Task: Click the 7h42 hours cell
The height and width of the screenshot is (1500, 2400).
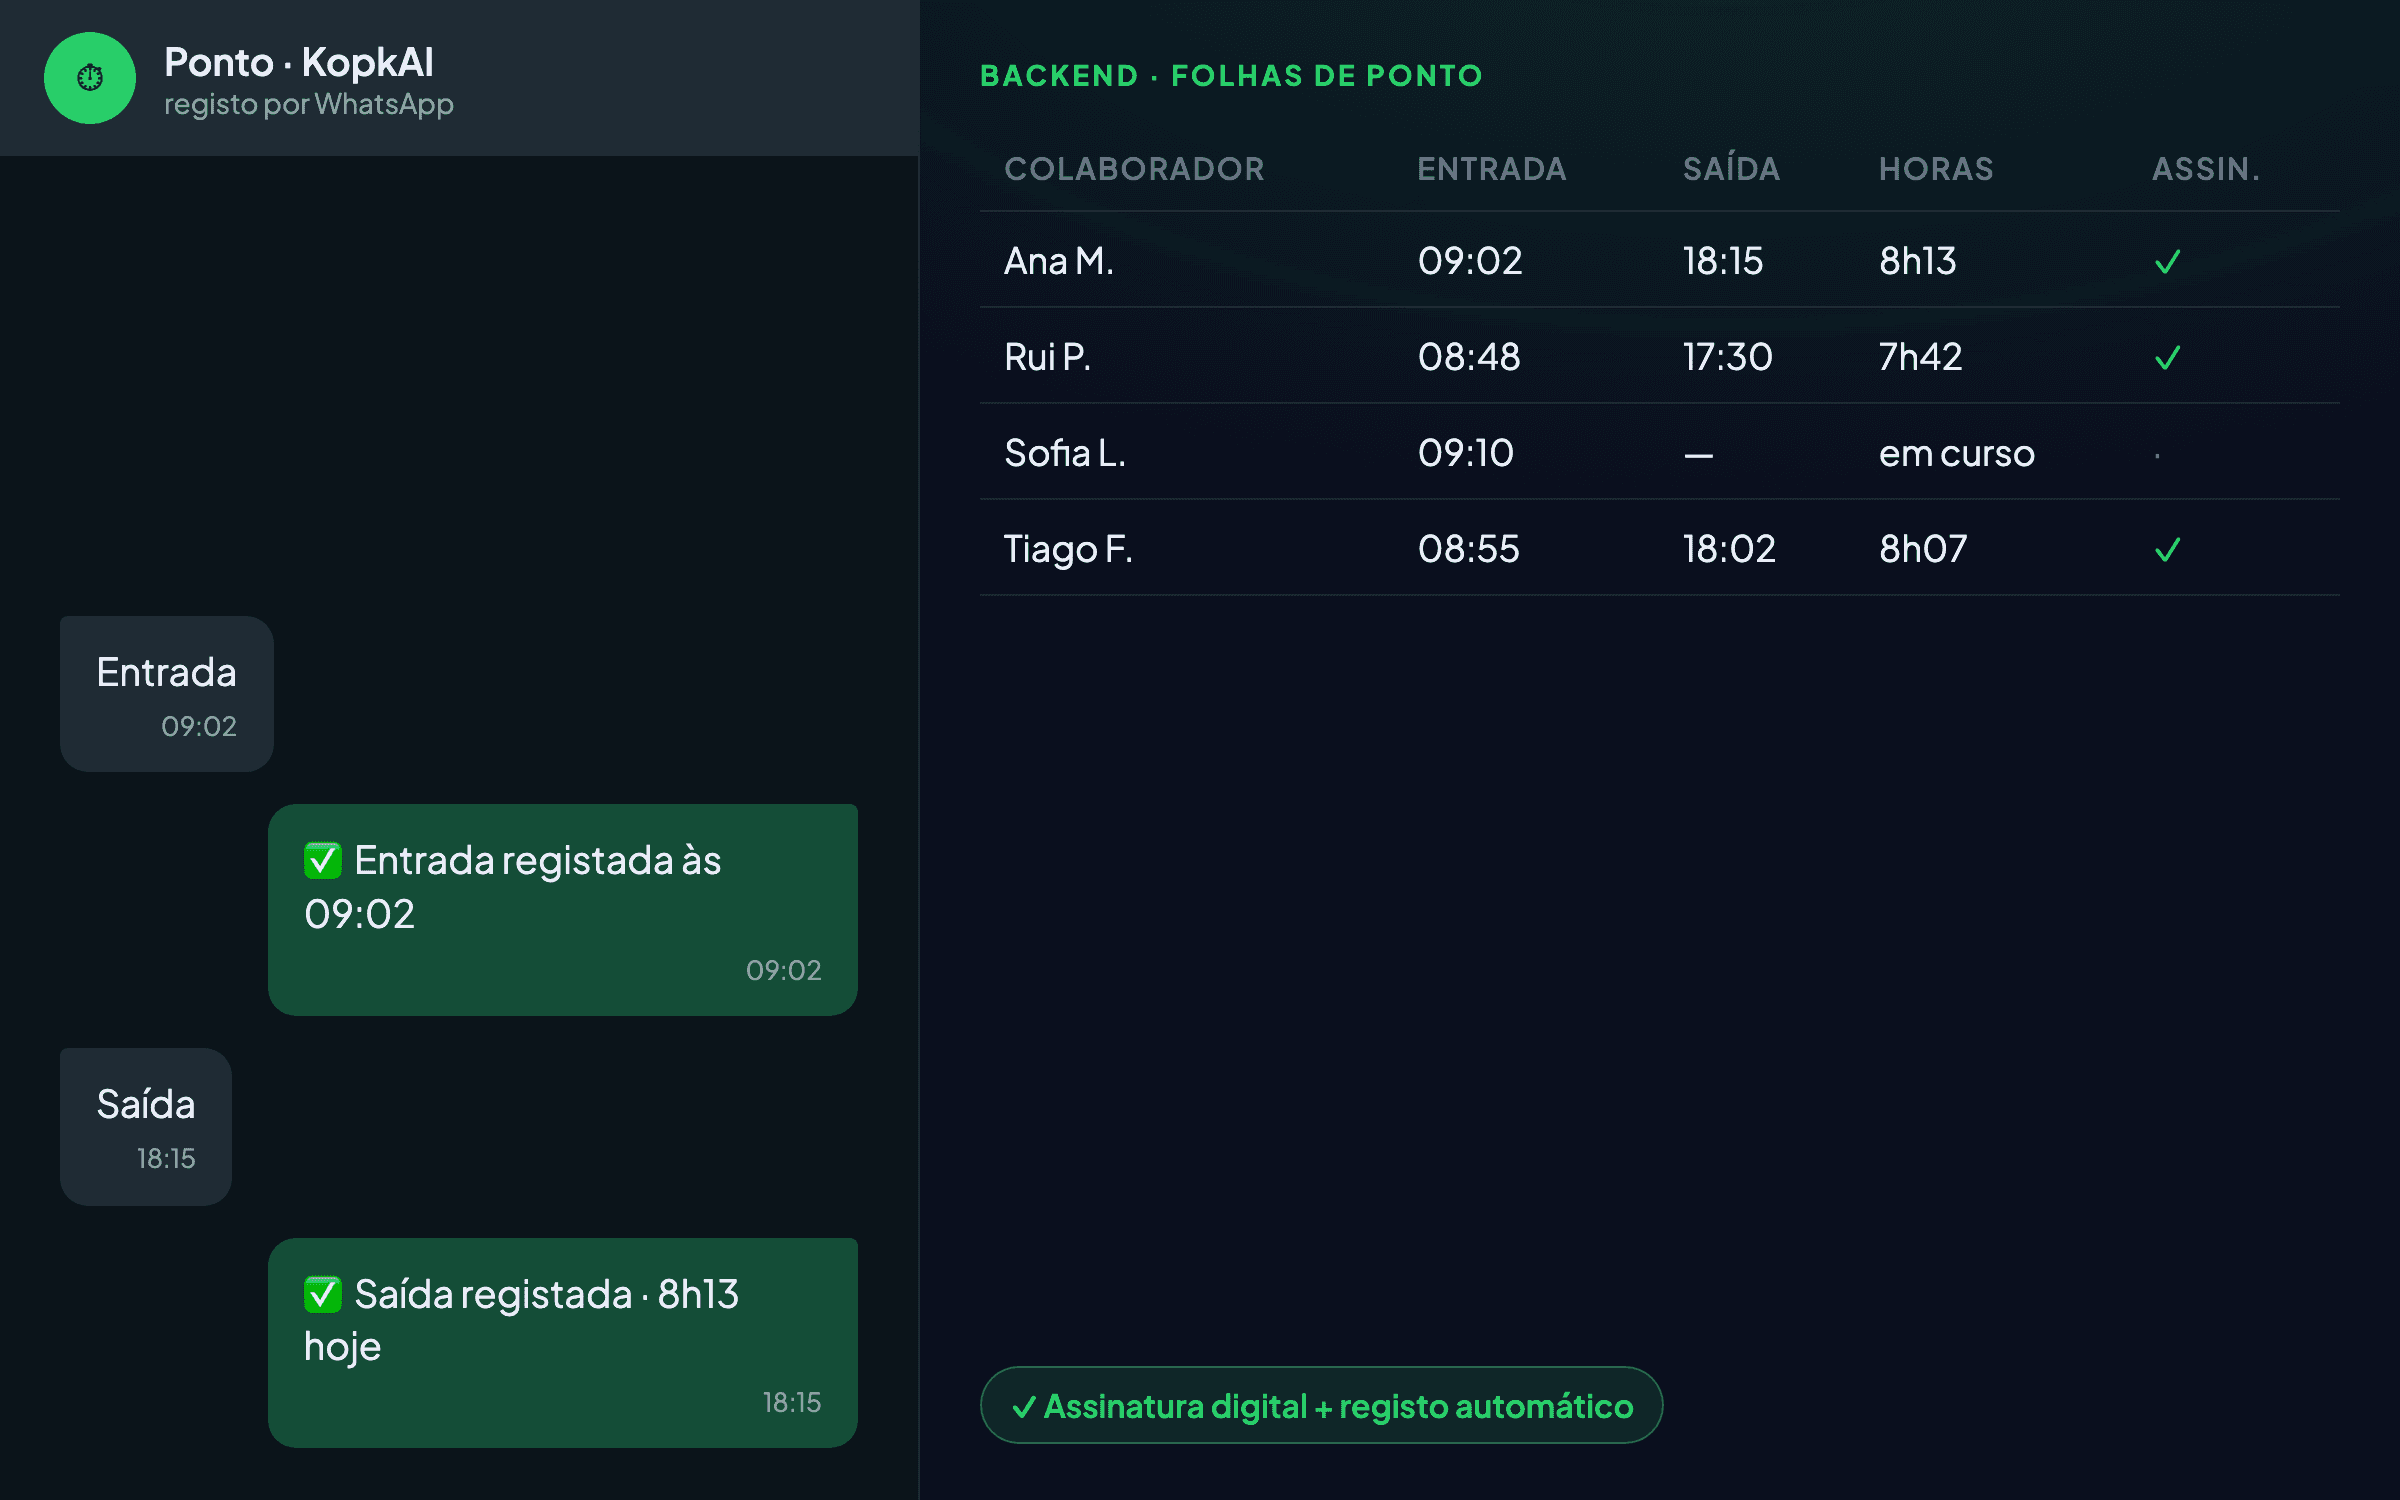Action: (1921, 357)
